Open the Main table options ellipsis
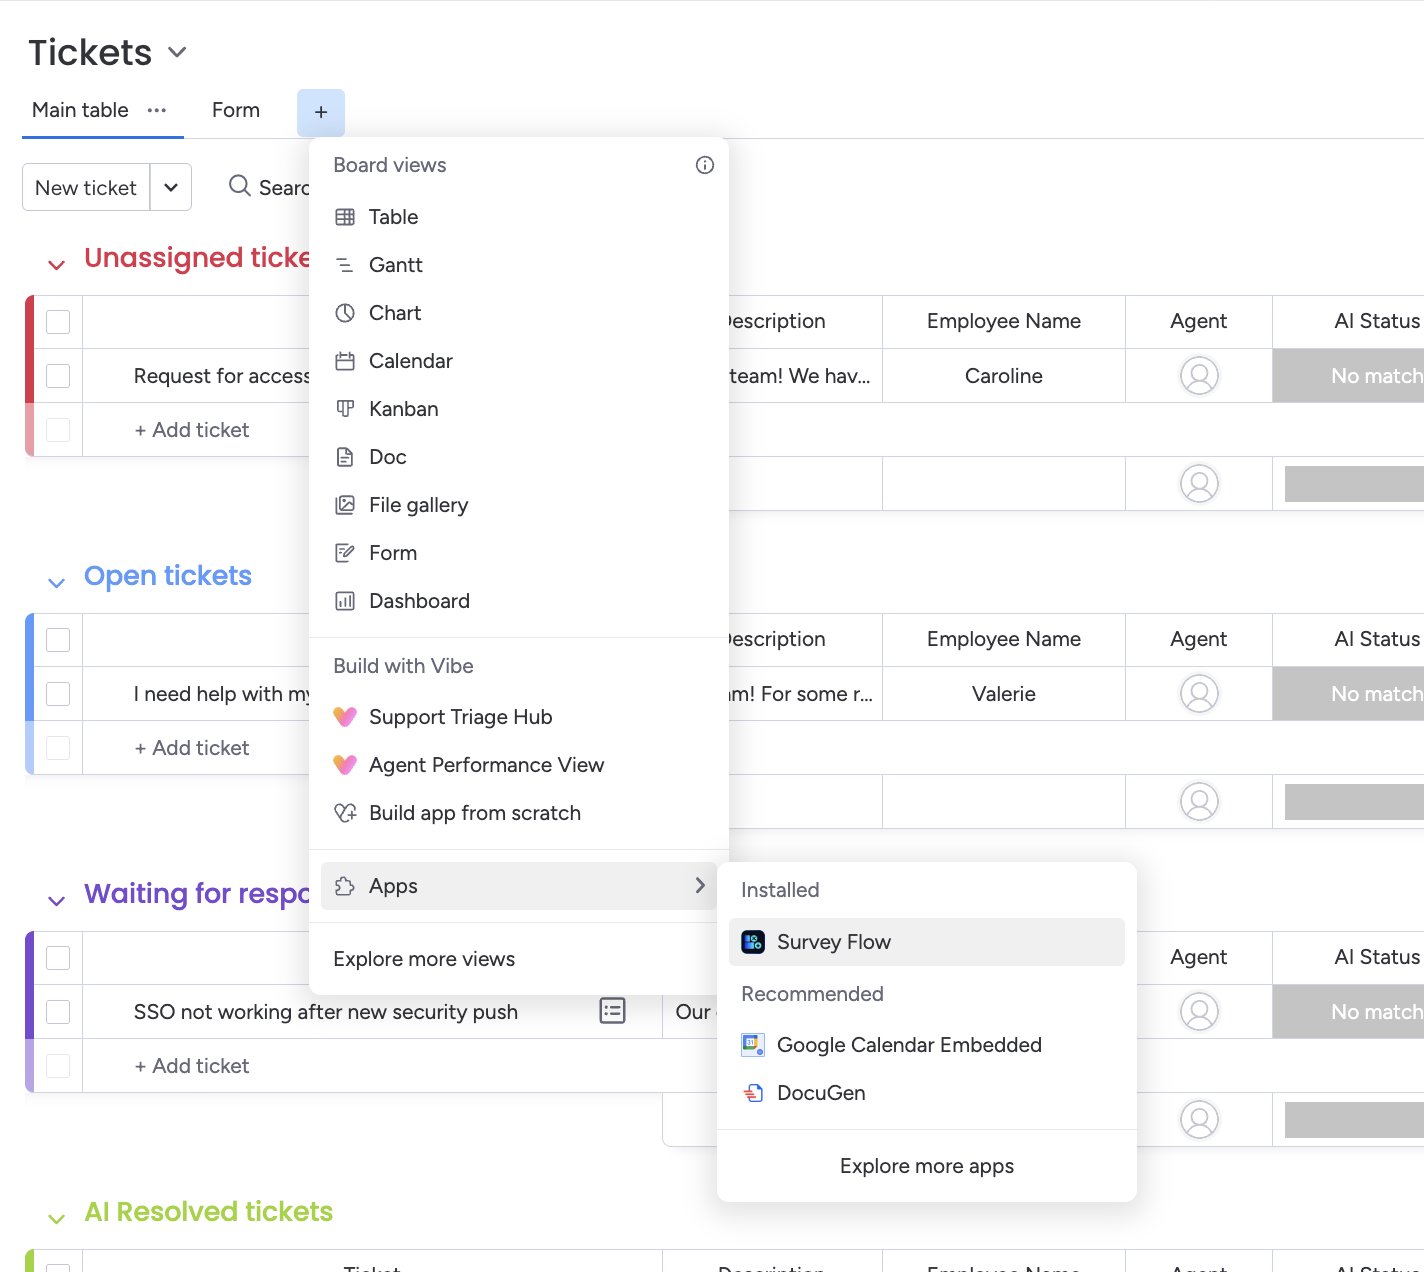This screenshot has height=1272, width=1424. pyautogui.click(x=157, y=110)
